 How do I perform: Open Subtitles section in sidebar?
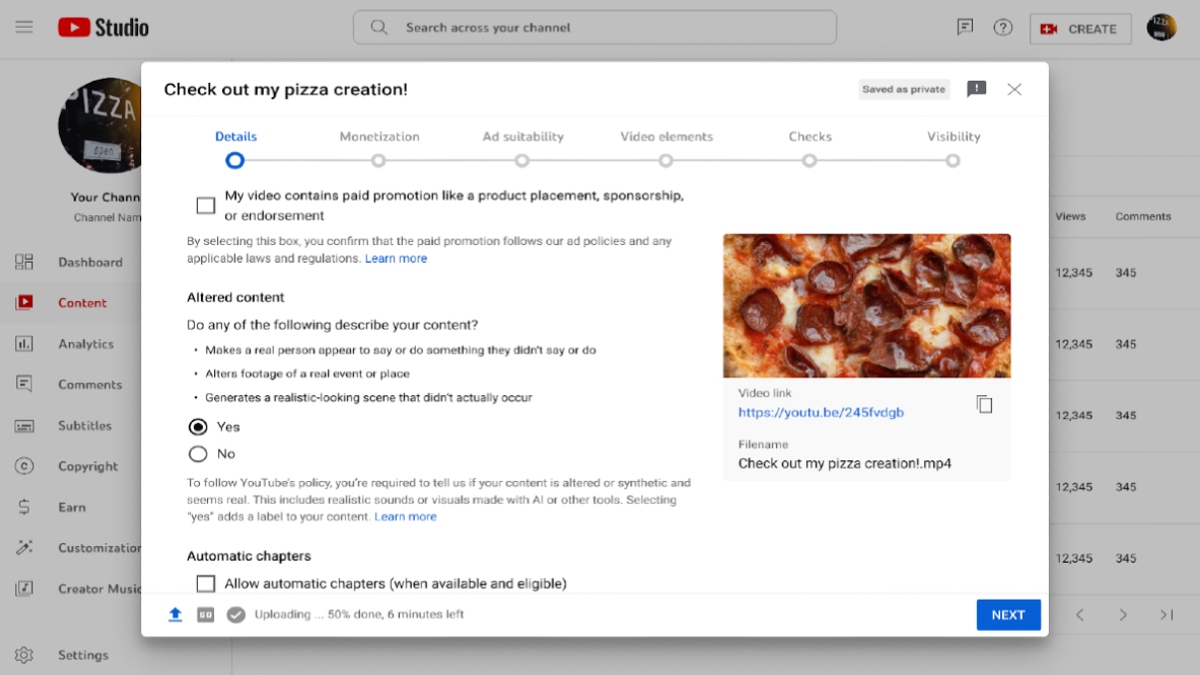[x=84, y=425]
